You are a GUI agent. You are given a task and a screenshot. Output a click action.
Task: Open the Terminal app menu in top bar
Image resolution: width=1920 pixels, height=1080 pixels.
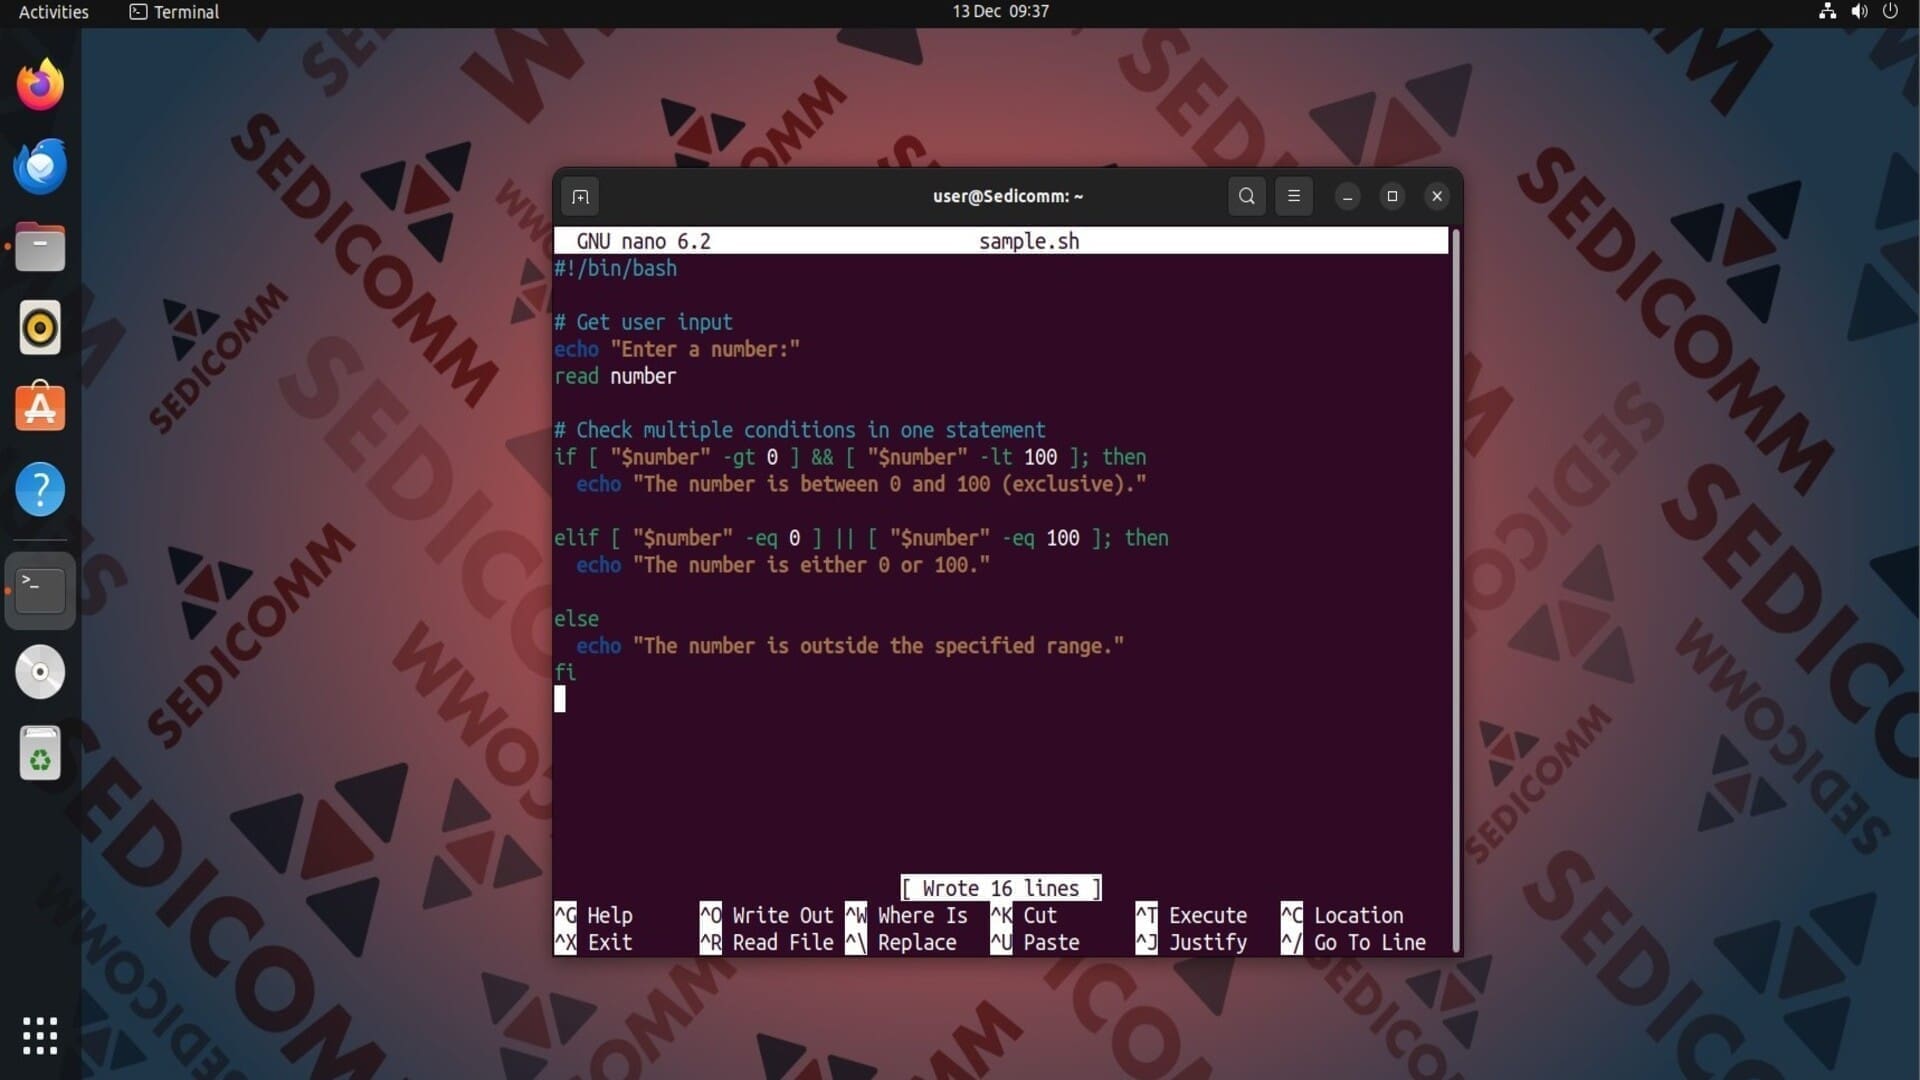click(x=174, y=12)
